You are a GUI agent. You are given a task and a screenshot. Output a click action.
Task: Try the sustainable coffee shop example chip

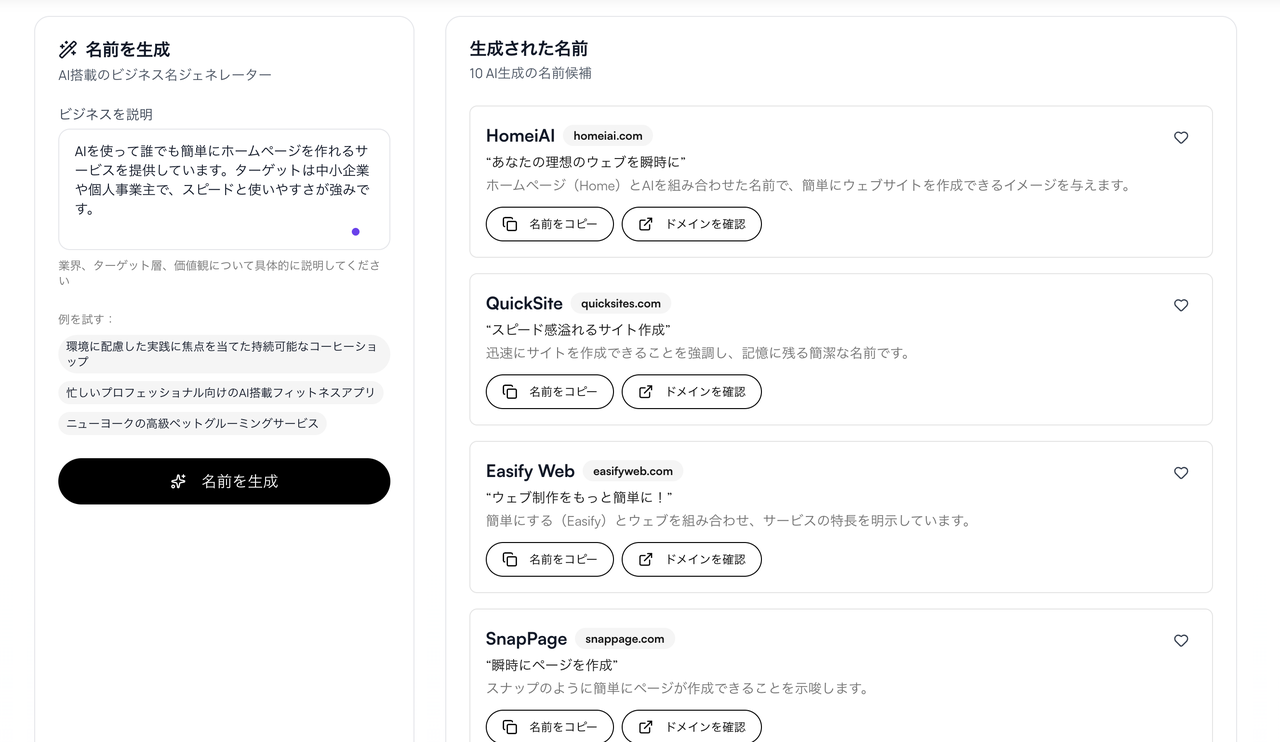[224, 354]
